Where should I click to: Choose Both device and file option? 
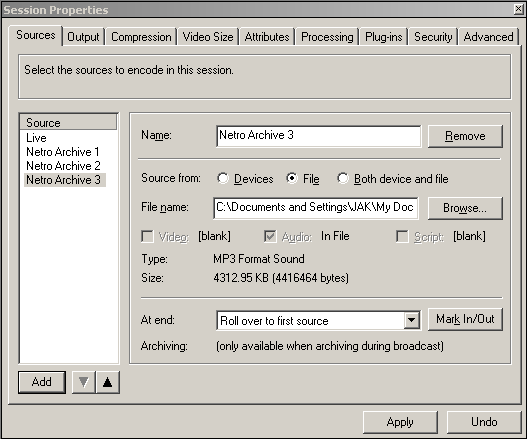click(343, 178)
